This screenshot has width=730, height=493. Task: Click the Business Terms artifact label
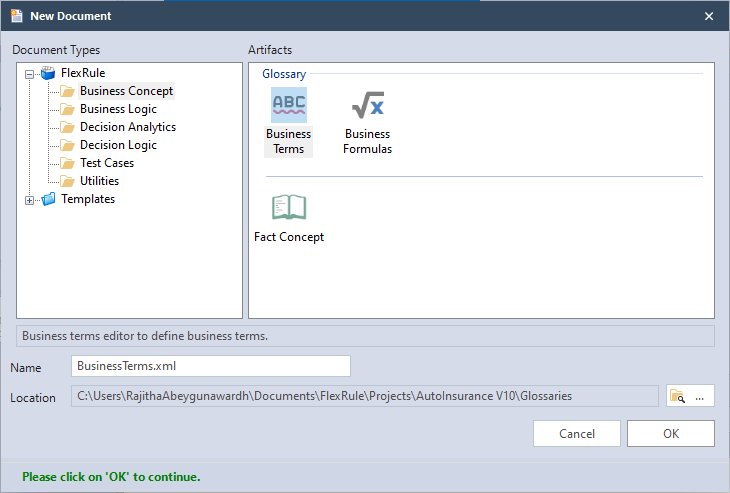288,142
